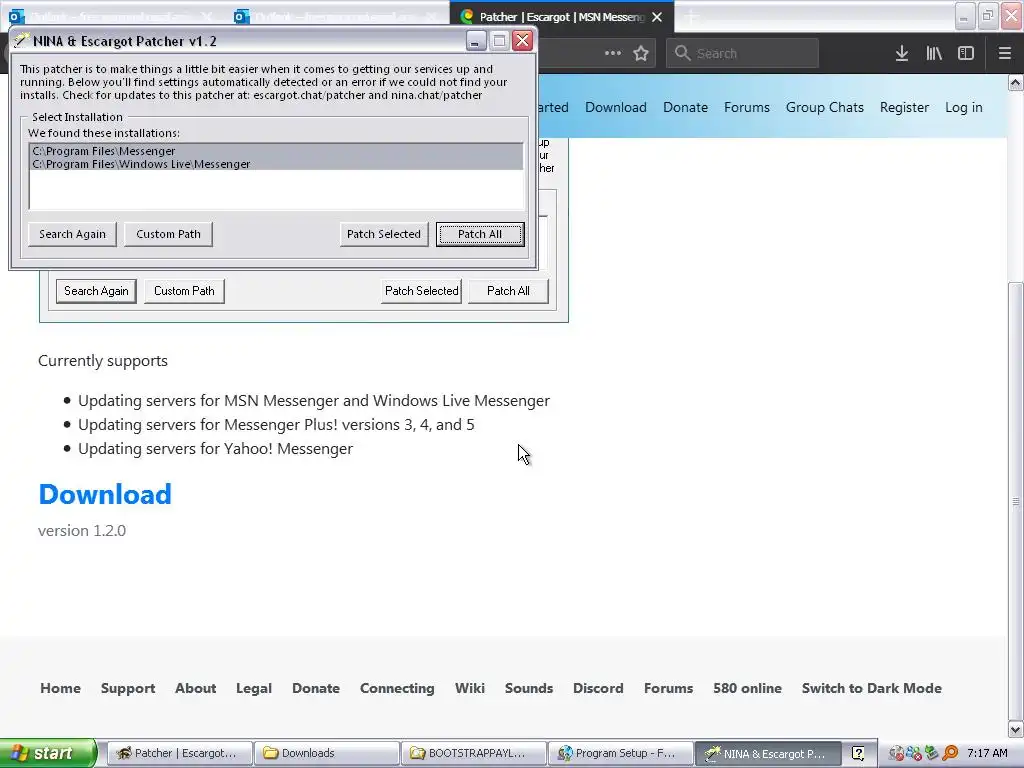This screenshot has height=768, width=1024.
Task: Click 580 online in the footer
Action: [747, 688]
